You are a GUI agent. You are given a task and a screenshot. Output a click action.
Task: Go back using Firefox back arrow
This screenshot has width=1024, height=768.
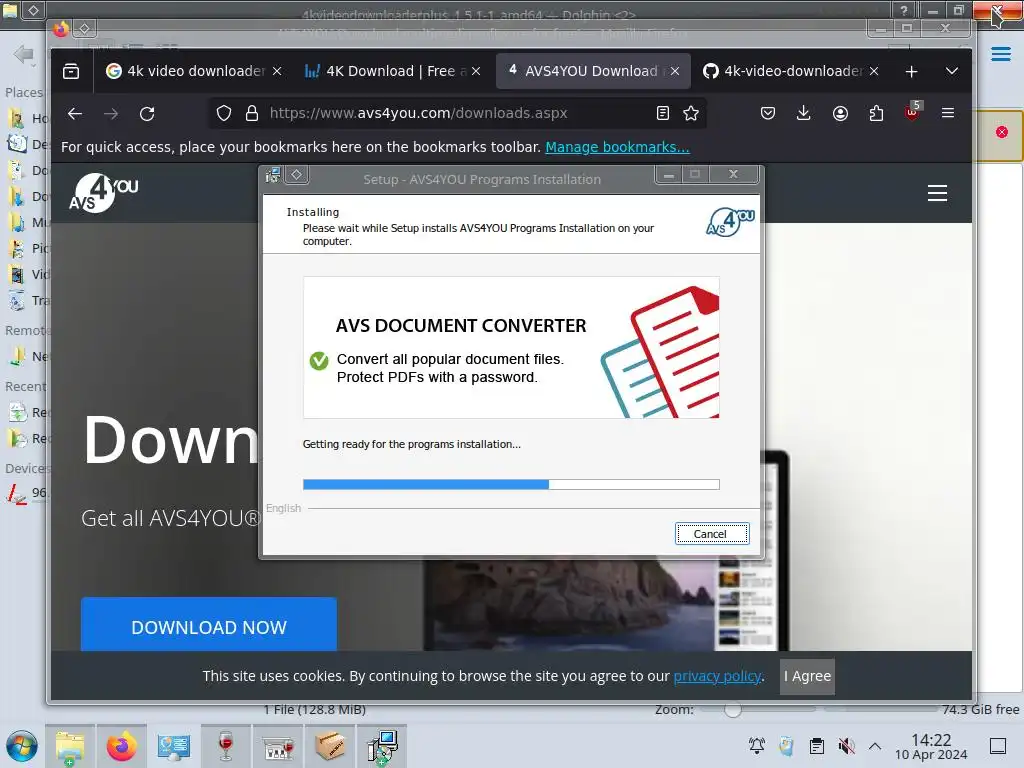[75, 114]
